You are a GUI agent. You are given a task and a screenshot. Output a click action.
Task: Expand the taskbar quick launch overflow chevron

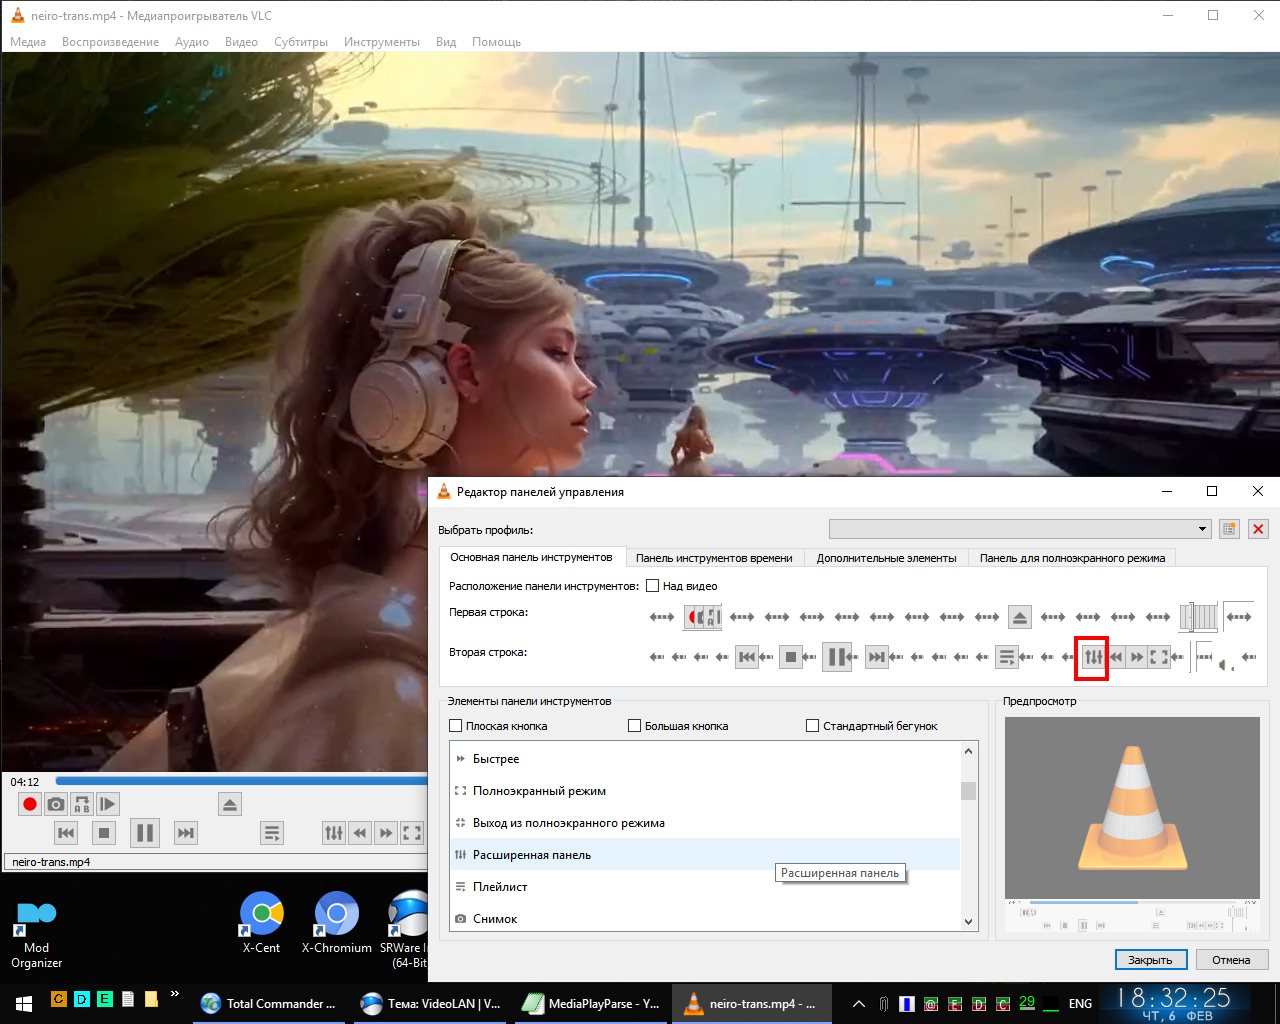point(175,995)
